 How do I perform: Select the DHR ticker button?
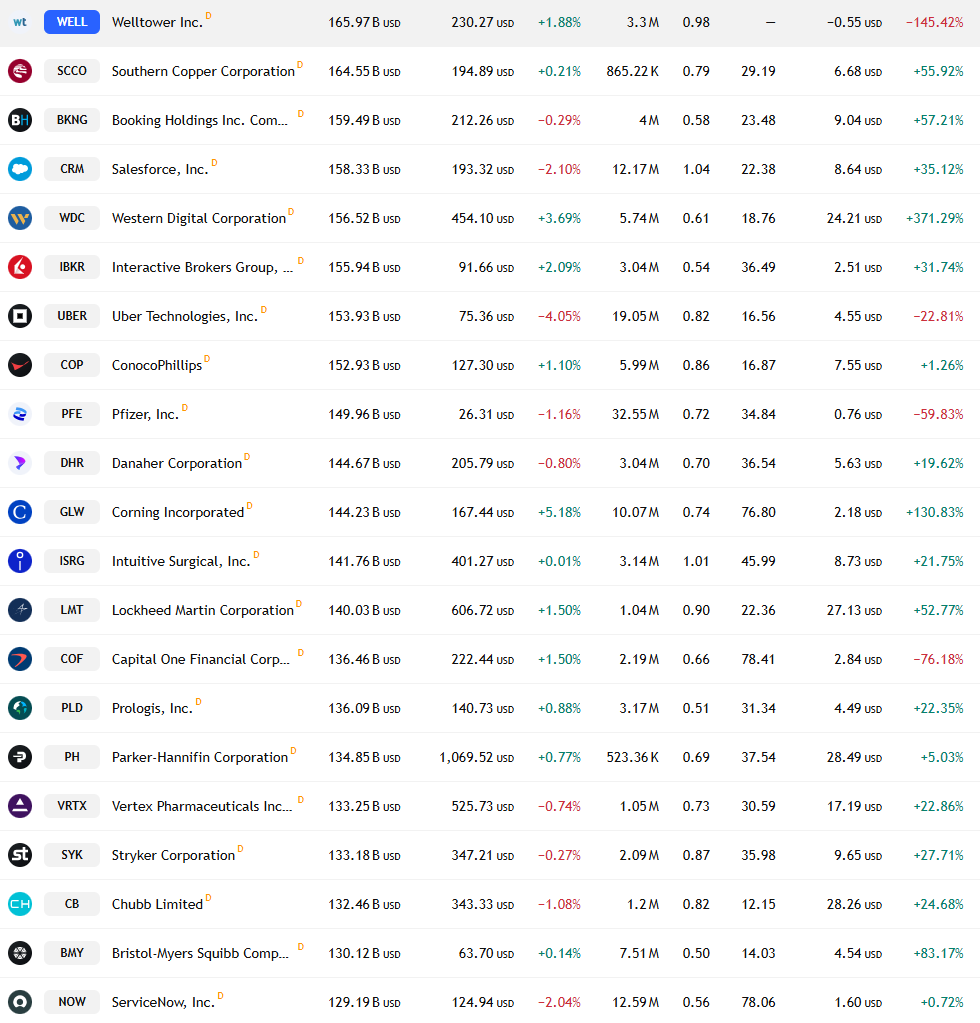pyautogui.click(x=72, y=463)
